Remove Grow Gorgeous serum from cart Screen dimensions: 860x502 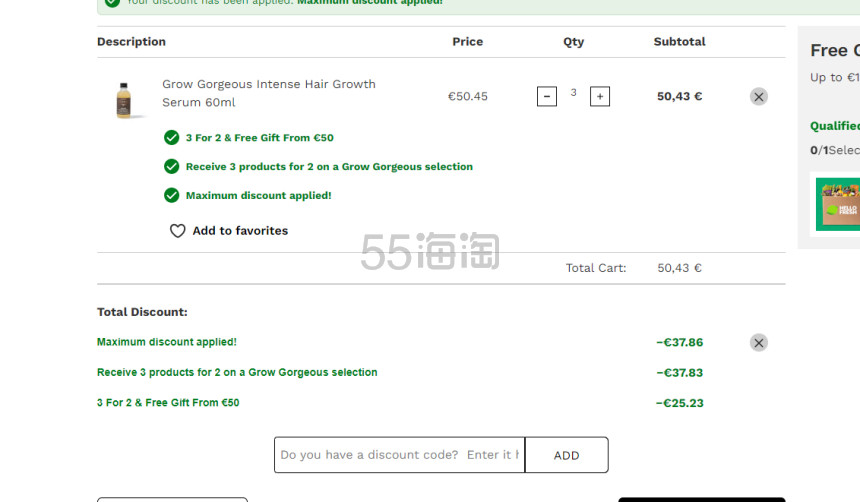pyautogui.click(x=759, y=97)
